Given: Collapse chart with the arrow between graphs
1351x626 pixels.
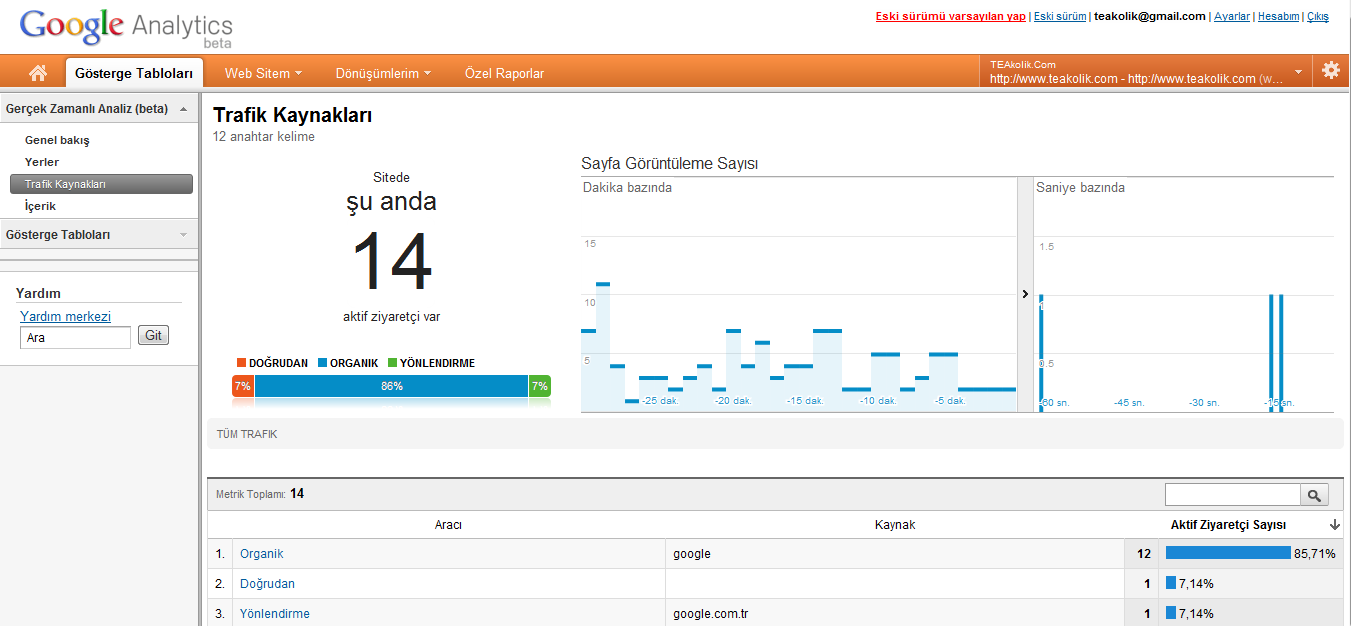Looking at the screenshot, I should (x=1025, y=294).
